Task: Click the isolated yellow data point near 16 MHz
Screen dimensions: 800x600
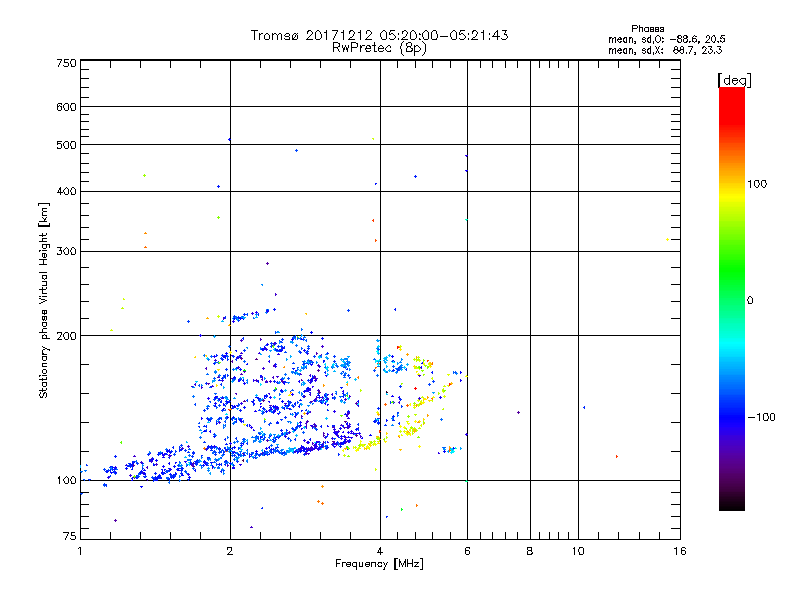Action: click(667, 239)
